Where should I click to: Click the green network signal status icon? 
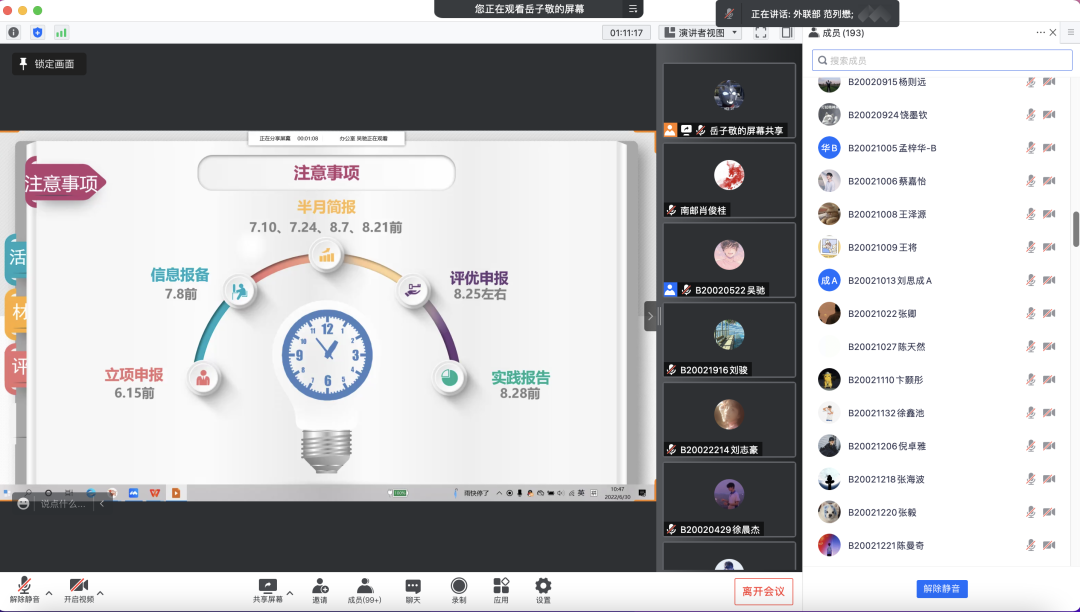tap(61, 32)
